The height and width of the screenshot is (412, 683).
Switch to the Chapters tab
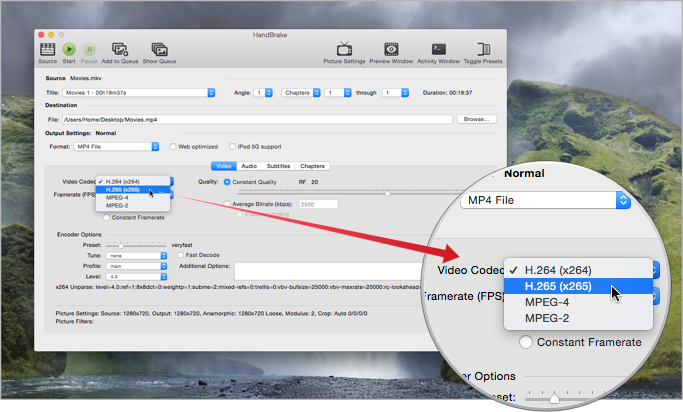click(312, 166)
